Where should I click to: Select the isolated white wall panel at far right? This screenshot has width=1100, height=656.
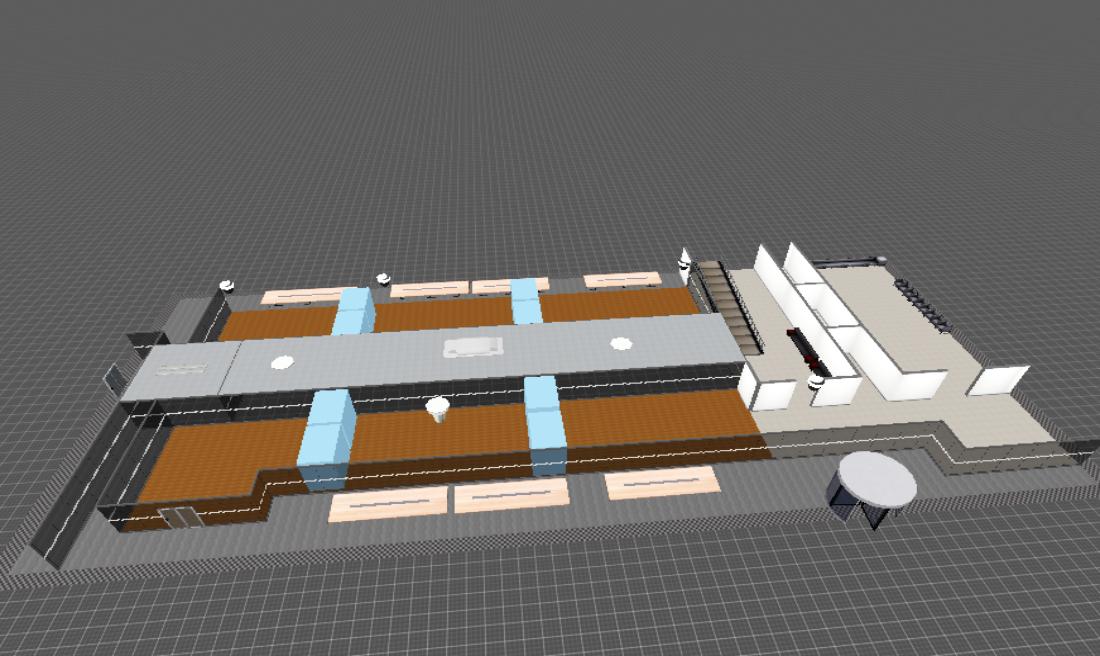click(x=998, y=381)
